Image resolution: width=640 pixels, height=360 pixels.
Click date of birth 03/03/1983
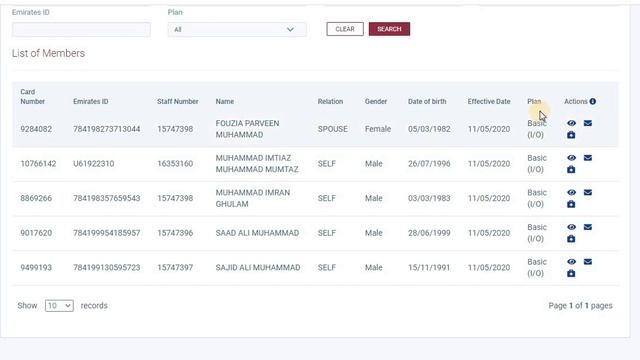pos(429,198)
